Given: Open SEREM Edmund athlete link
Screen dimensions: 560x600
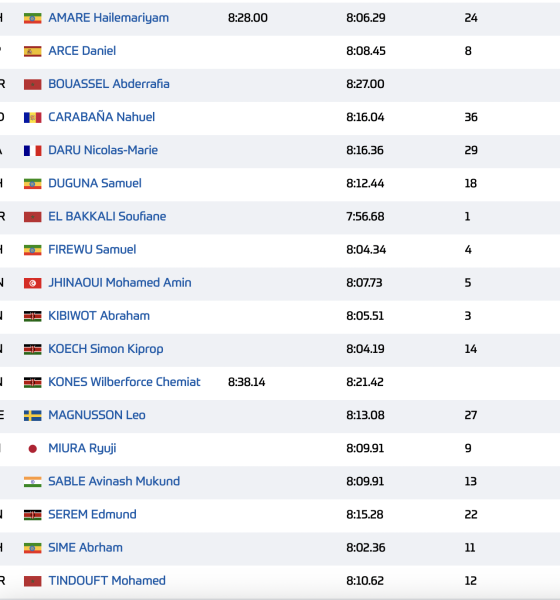Looking at the screenshot, I should 92,514.
